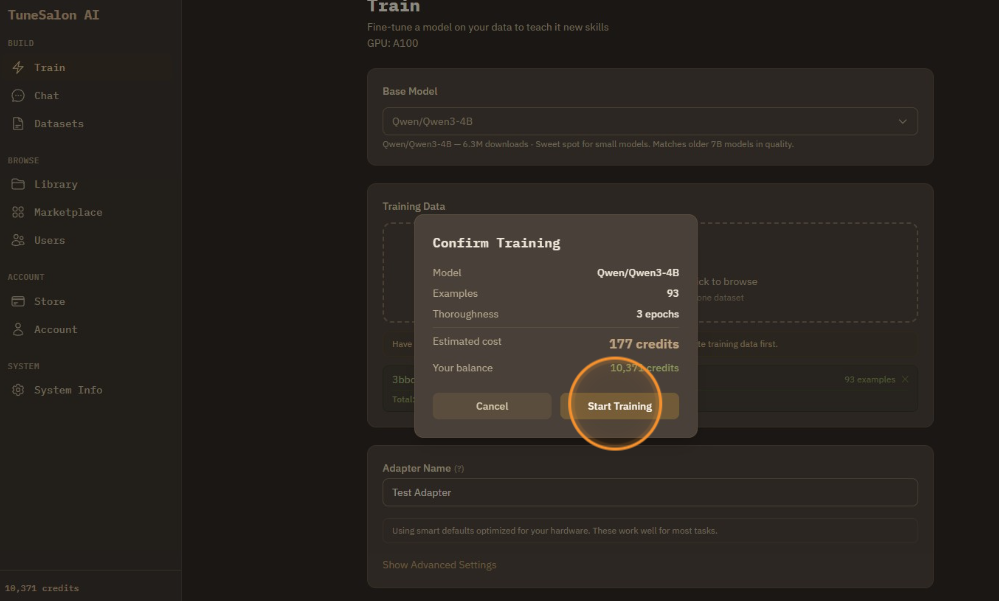
Task: Click the TuneSalon AI logo
Action: point(53,15)
